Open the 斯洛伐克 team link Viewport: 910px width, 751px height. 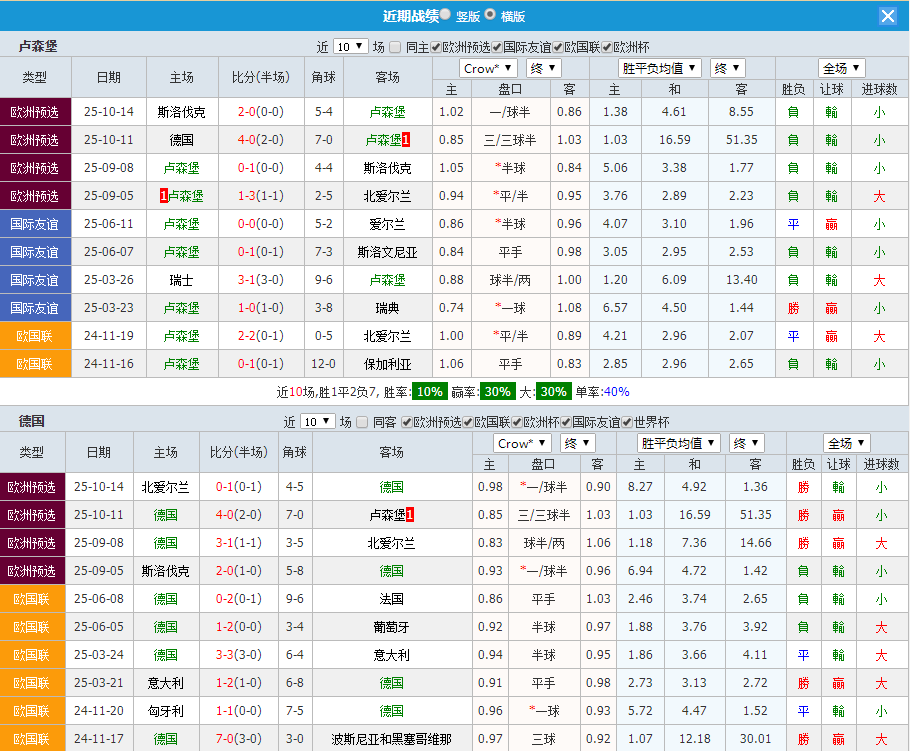pos(181,112)
